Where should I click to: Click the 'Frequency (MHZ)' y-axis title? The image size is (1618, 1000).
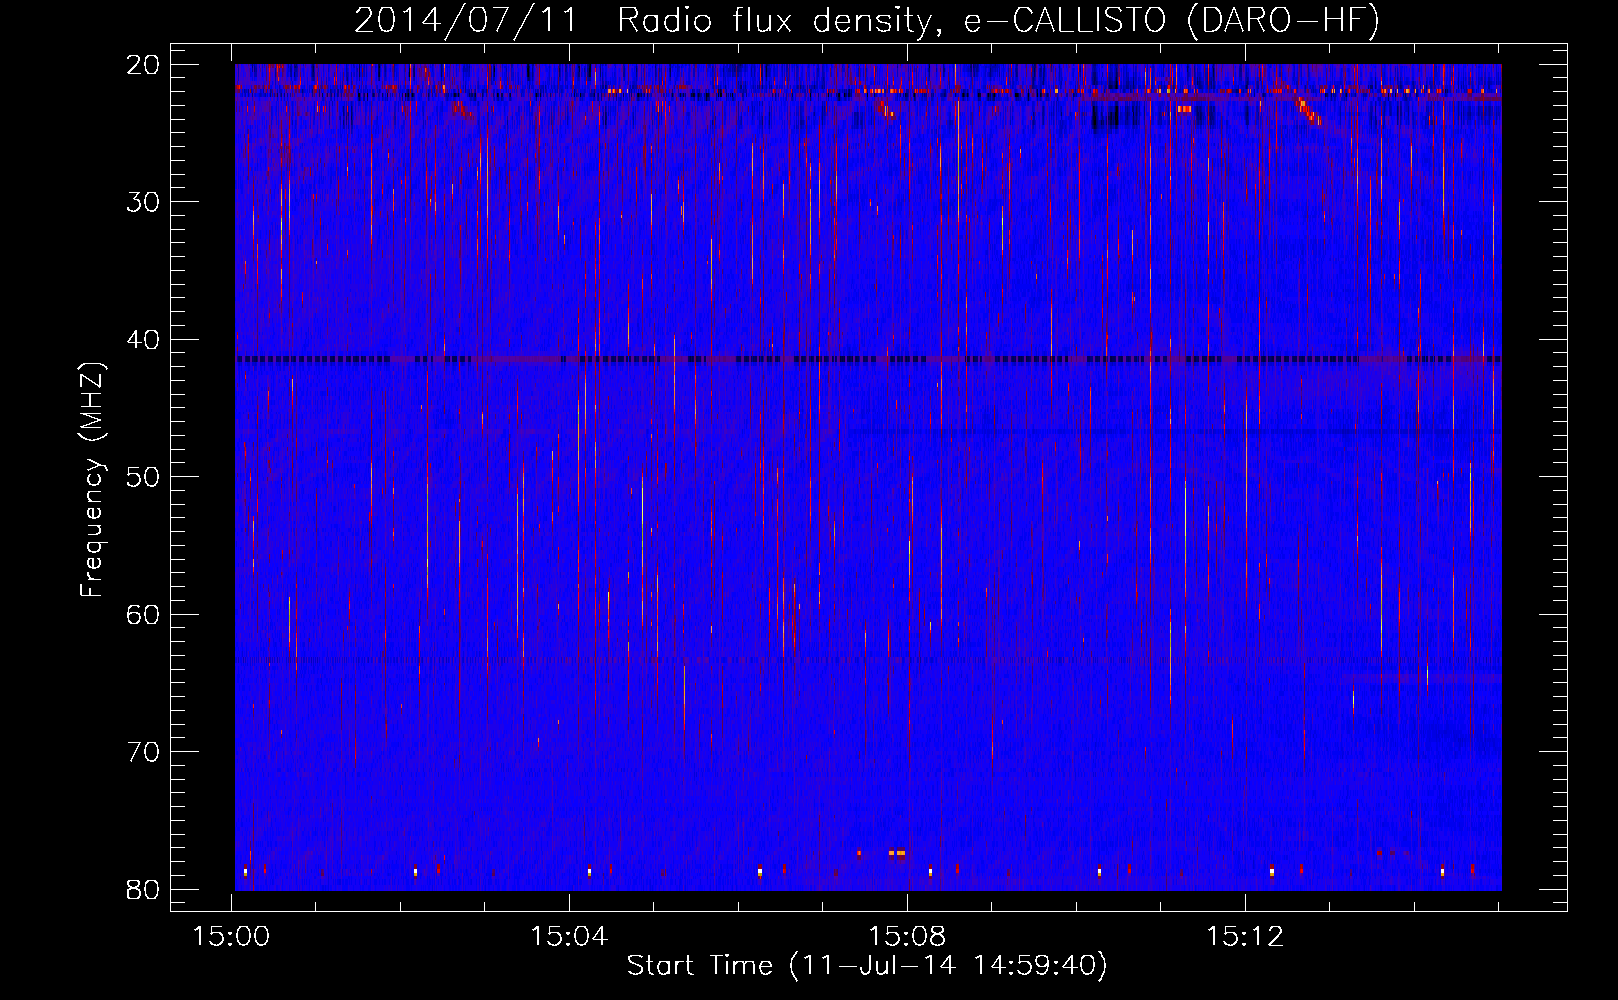(92, 479)
